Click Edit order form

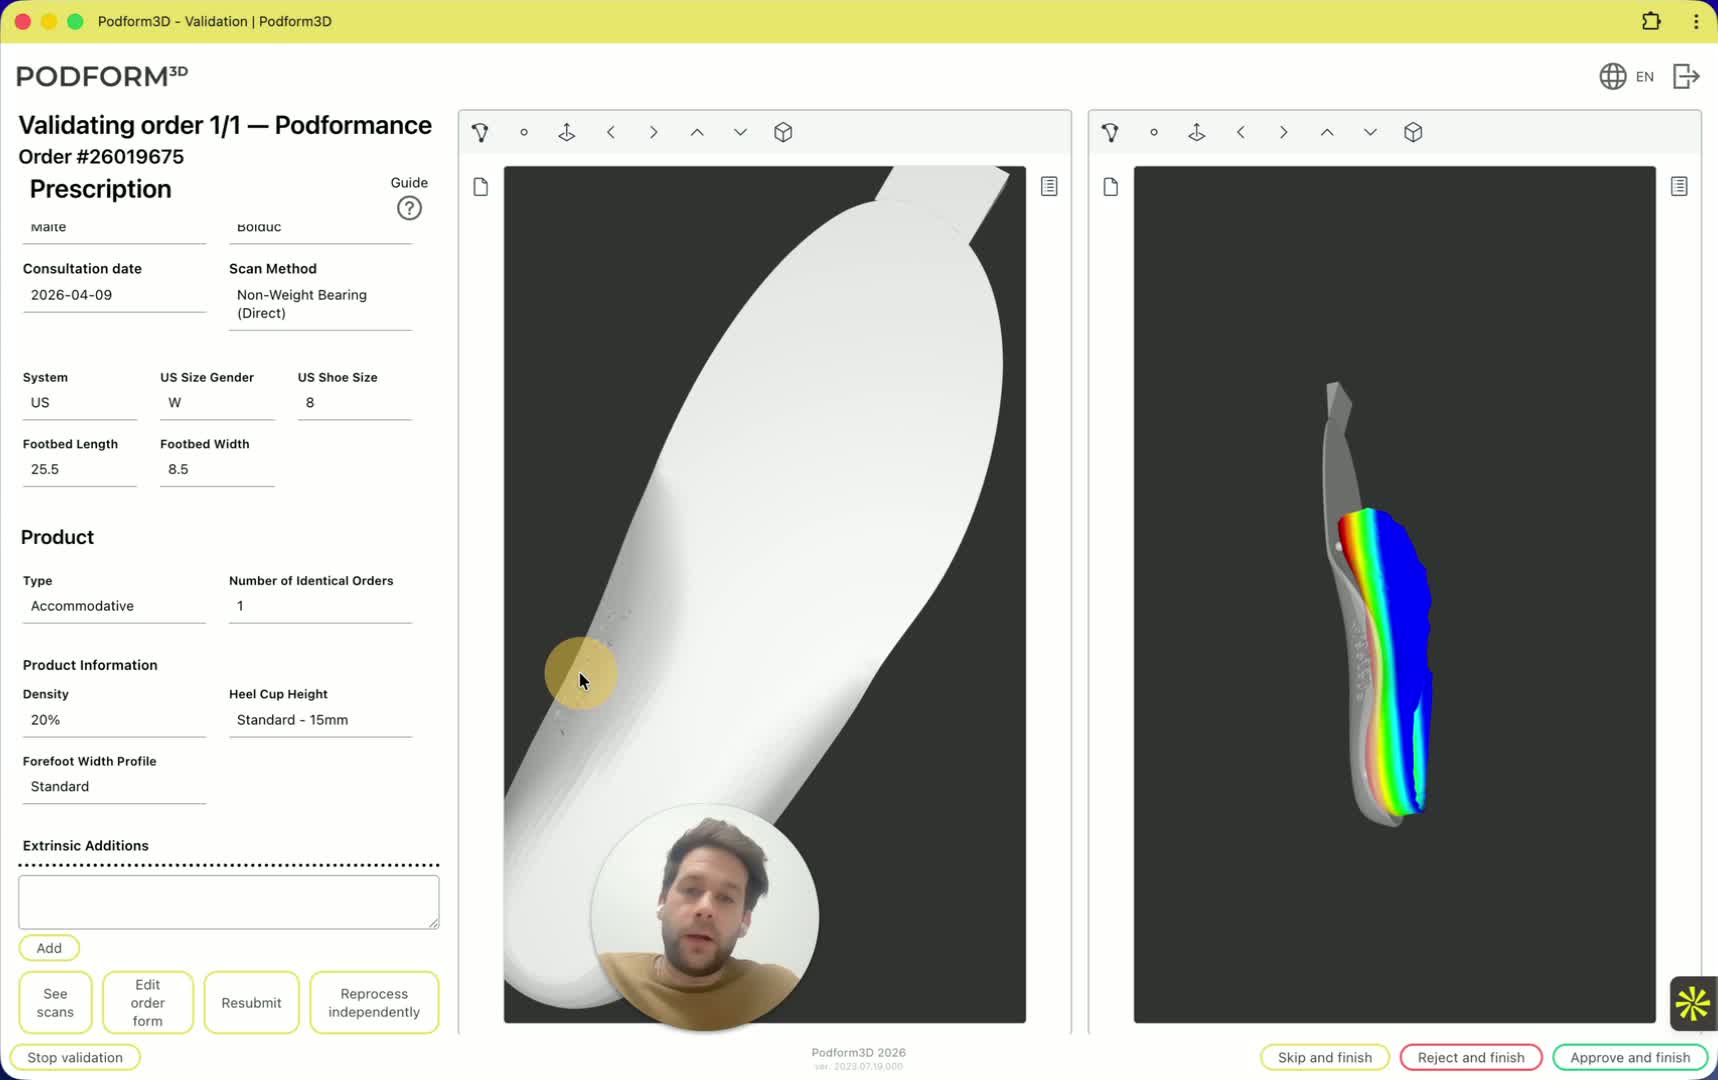[147, 1003]
